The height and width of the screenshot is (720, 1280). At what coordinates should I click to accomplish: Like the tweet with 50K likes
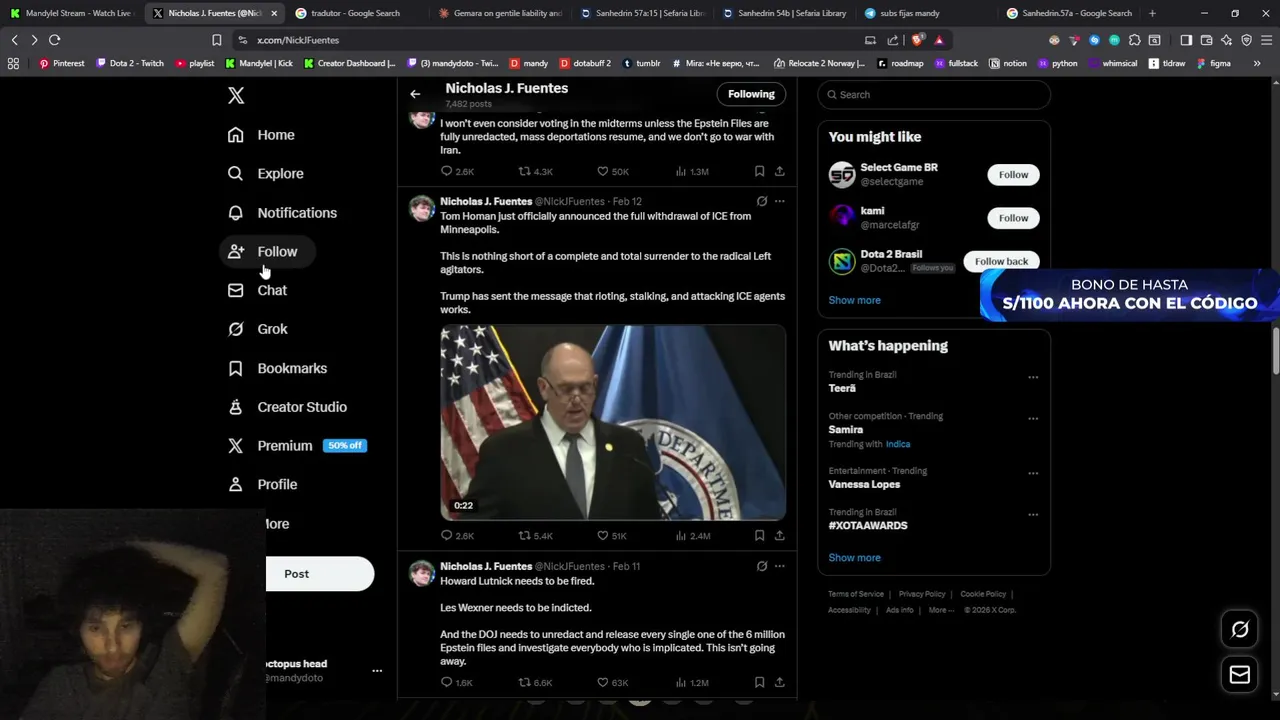tap(603, 172)
